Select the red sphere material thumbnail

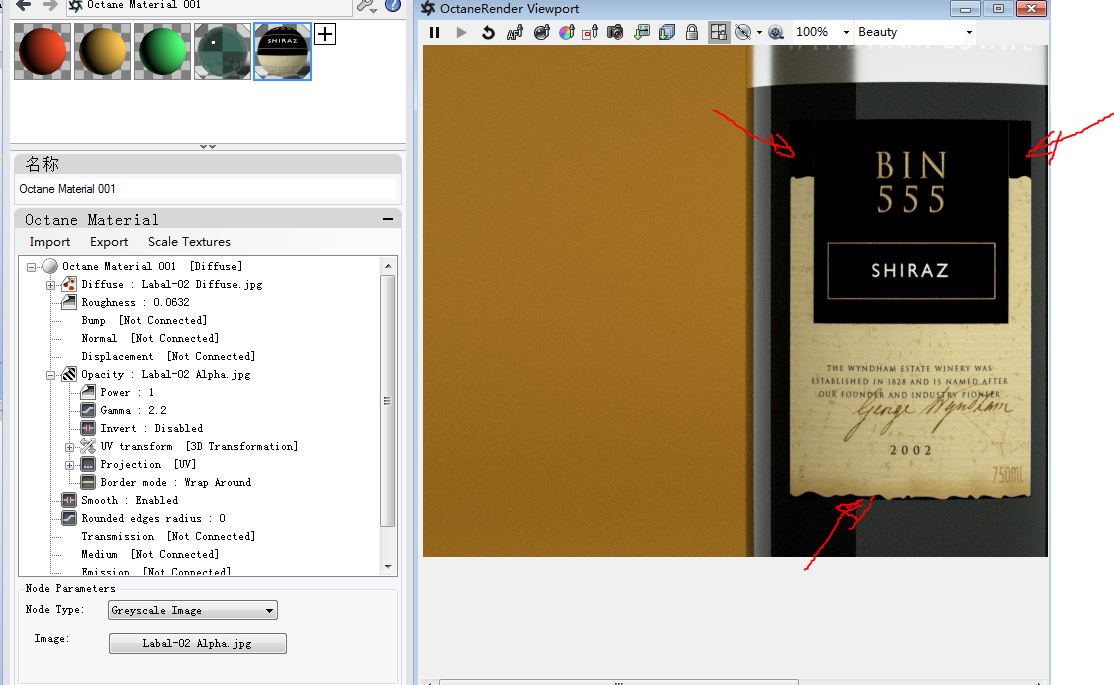click(43, 51)
